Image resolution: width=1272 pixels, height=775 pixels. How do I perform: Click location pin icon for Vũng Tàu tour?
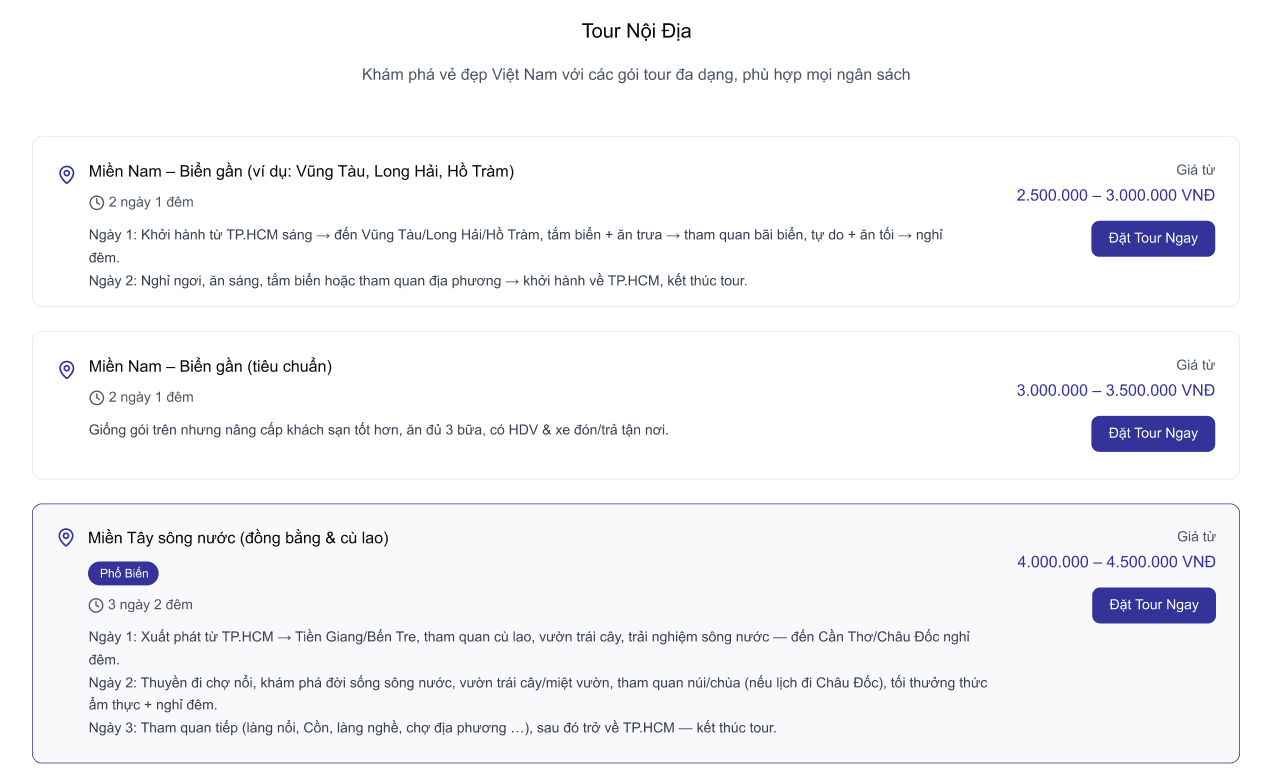(x=67, y=175)
